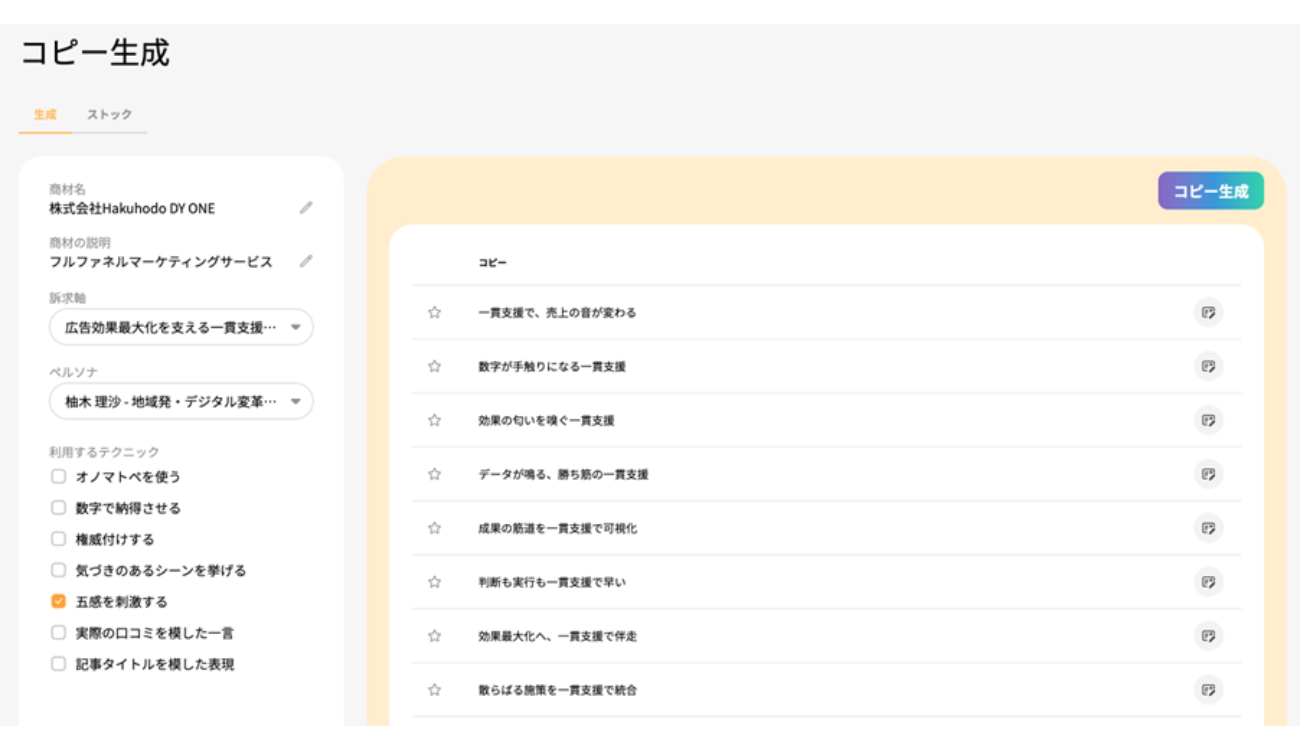Click the copy text '一貫支援で、売上の音が変わる'
The image size is (1300, 750).
tap(557, 313)
